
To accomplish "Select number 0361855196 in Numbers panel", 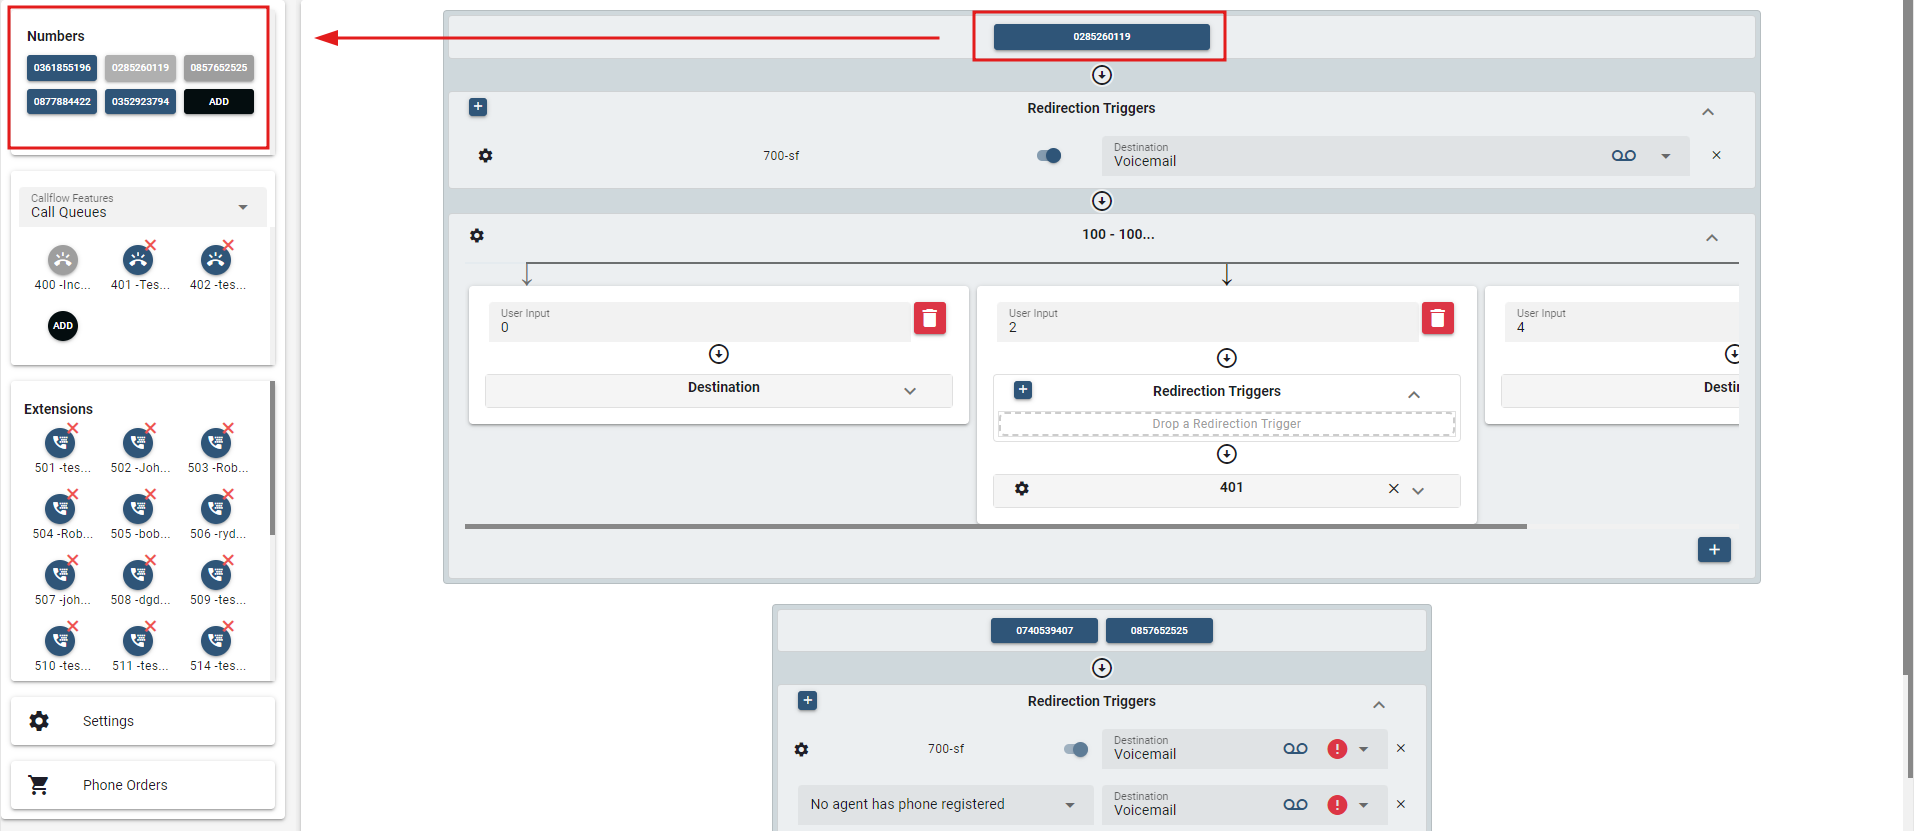I will click(x=62, y=68).
